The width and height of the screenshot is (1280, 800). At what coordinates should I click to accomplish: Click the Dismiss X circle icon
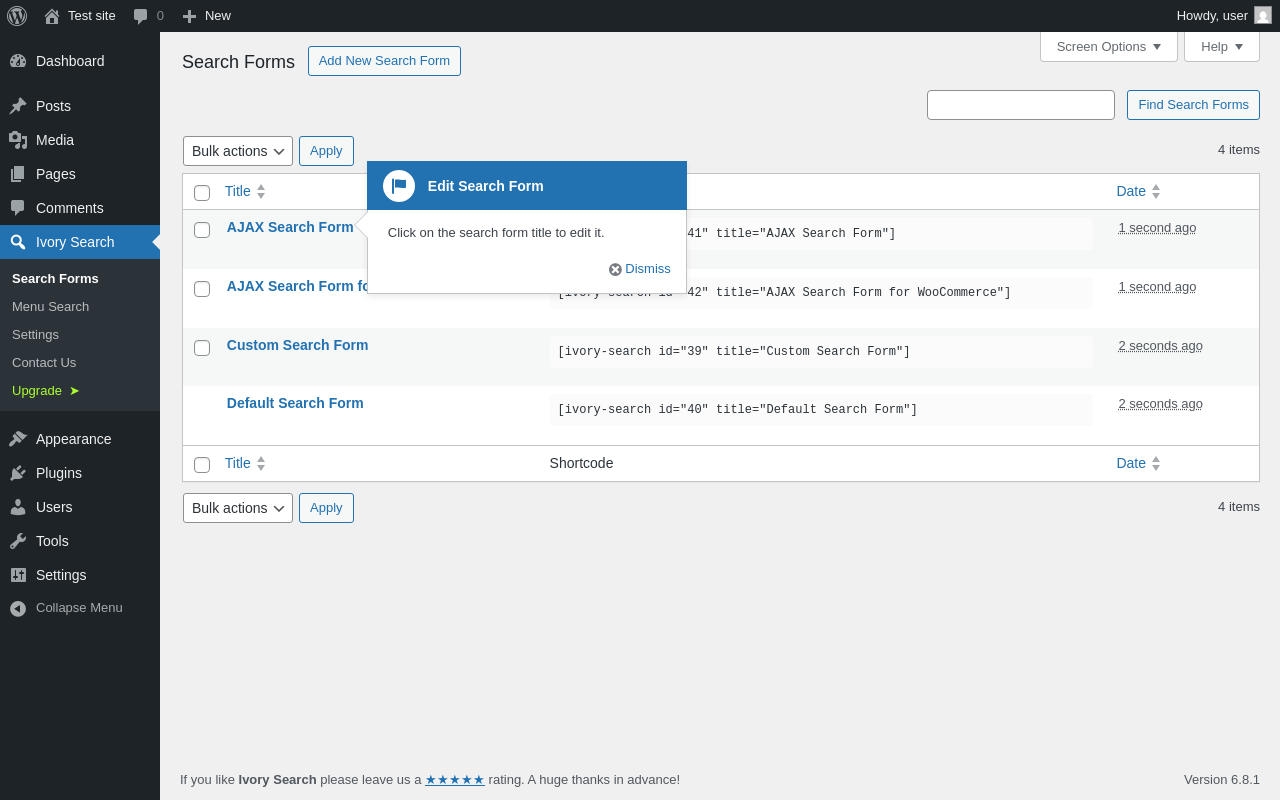[615, 270]
